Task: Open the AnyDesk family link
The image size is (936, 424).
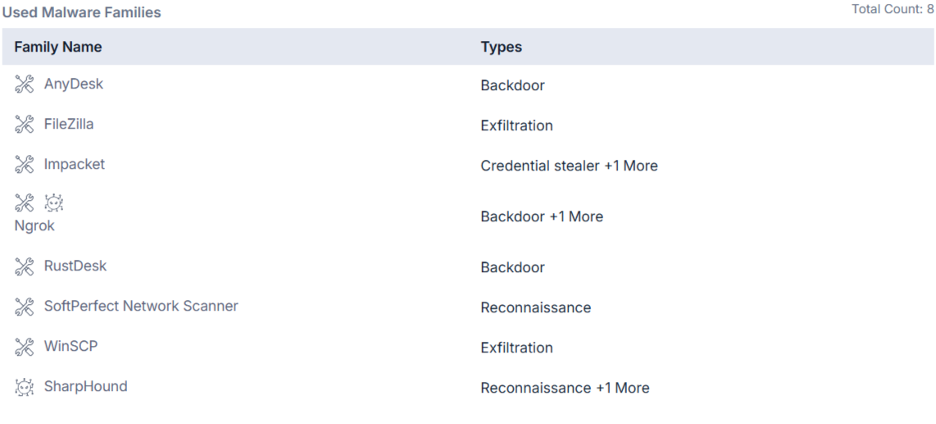Action: (73, 84)
